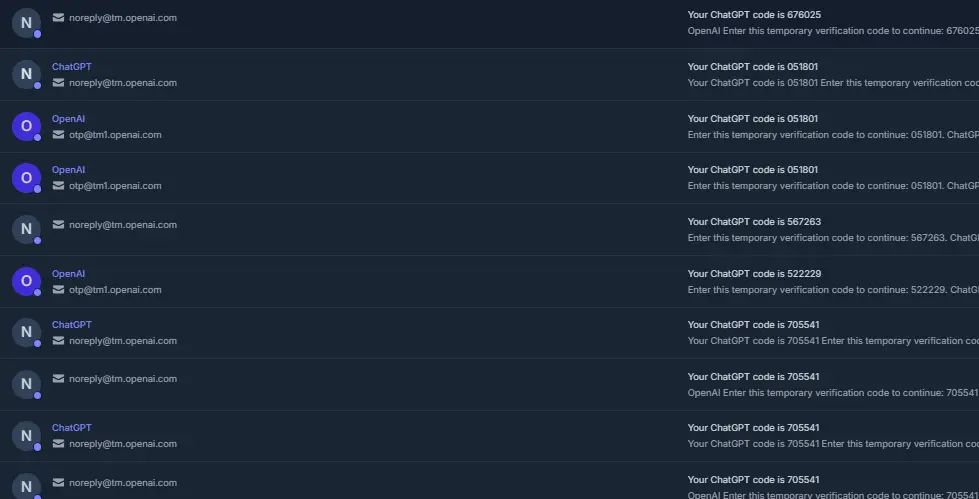979x499 pixels.
Task: Click the envelope icon in the 676025 email row
Action: point(58,17)
